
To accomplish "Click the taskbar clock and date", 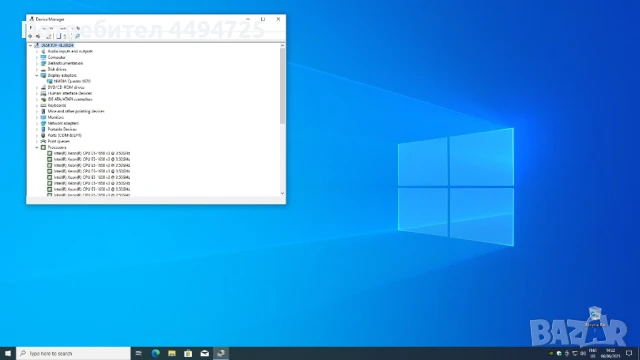I will 611,353.
